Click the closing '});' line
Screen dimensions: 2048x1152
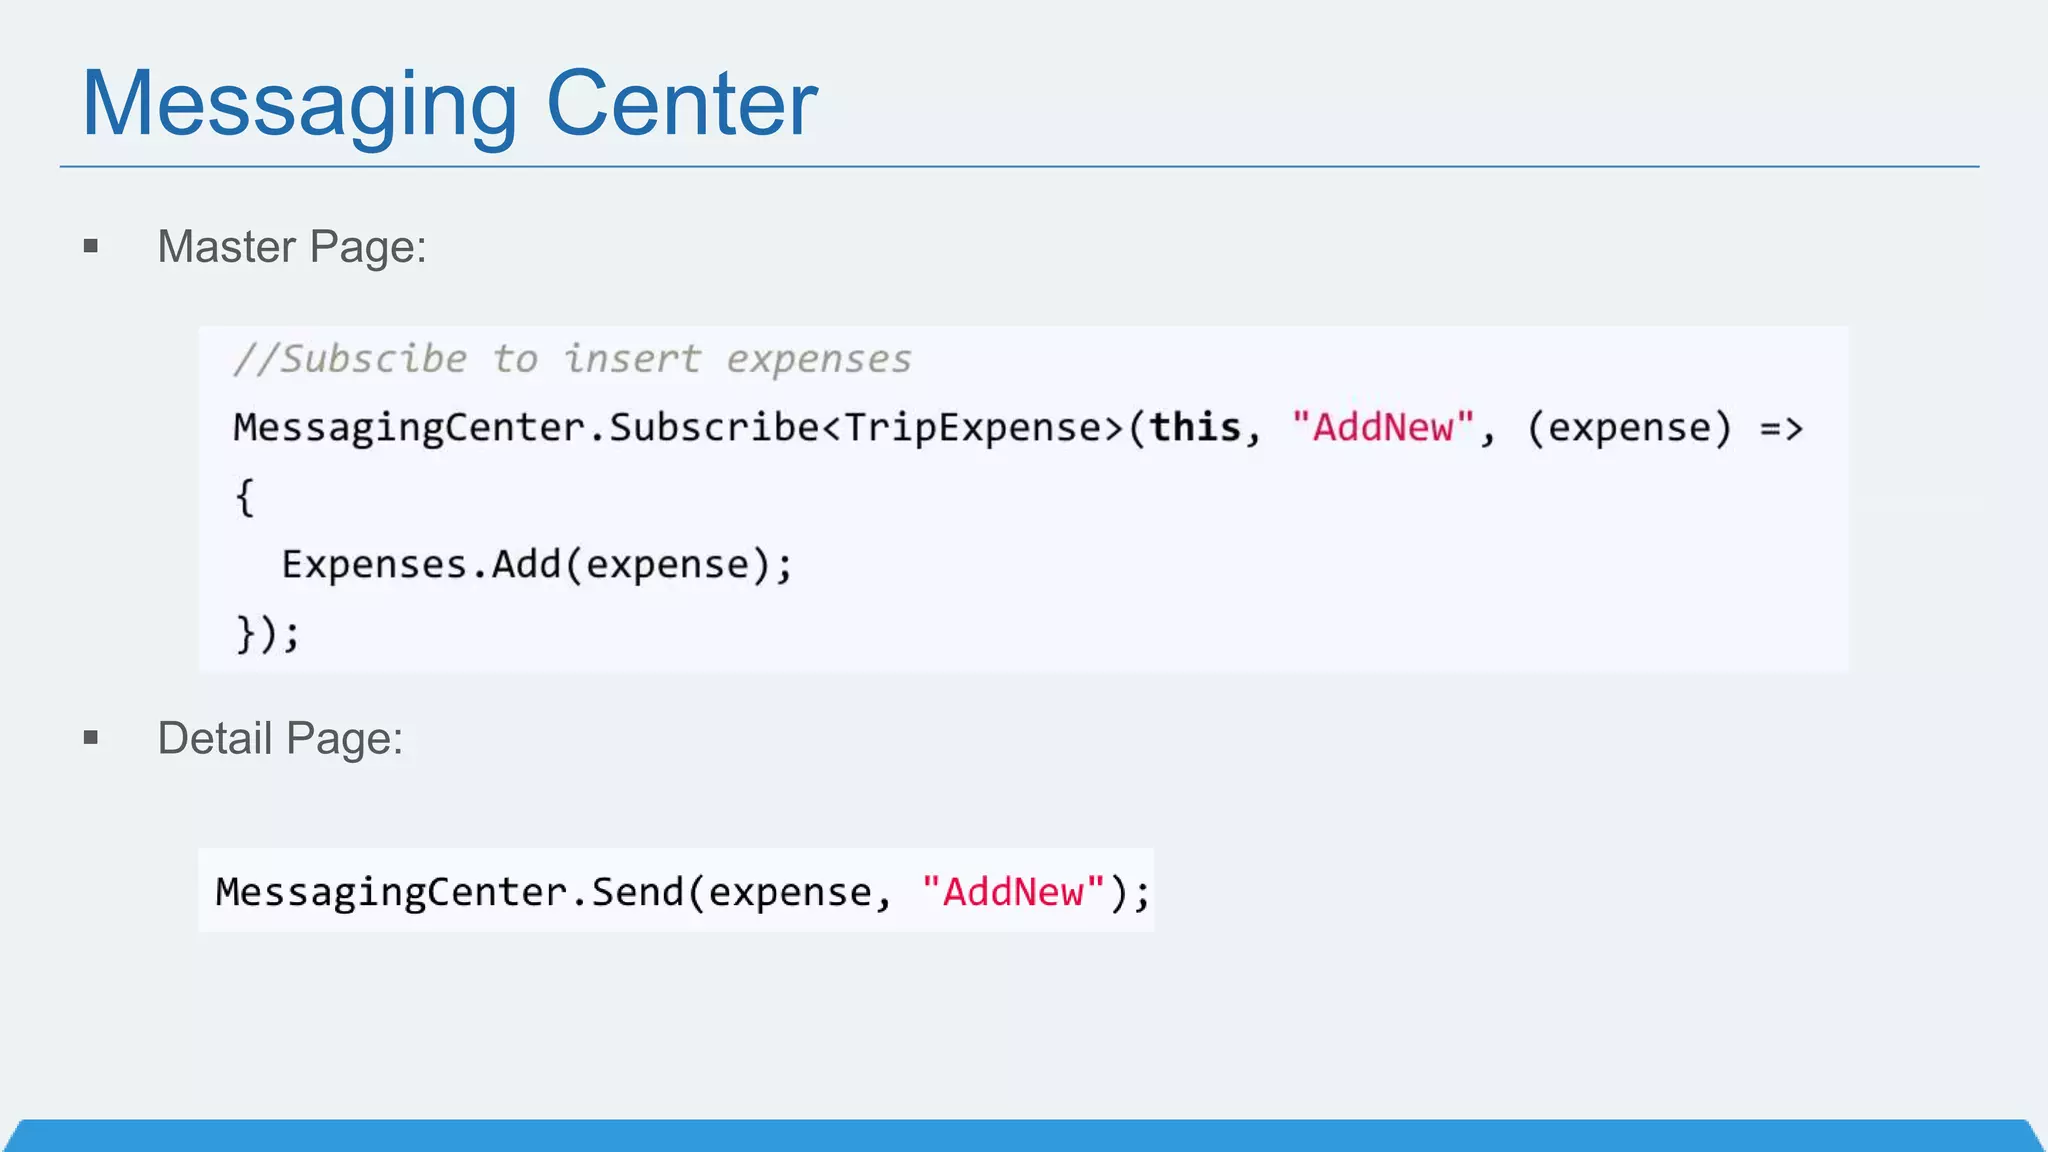pyautogui.click(x=267, y=634)
